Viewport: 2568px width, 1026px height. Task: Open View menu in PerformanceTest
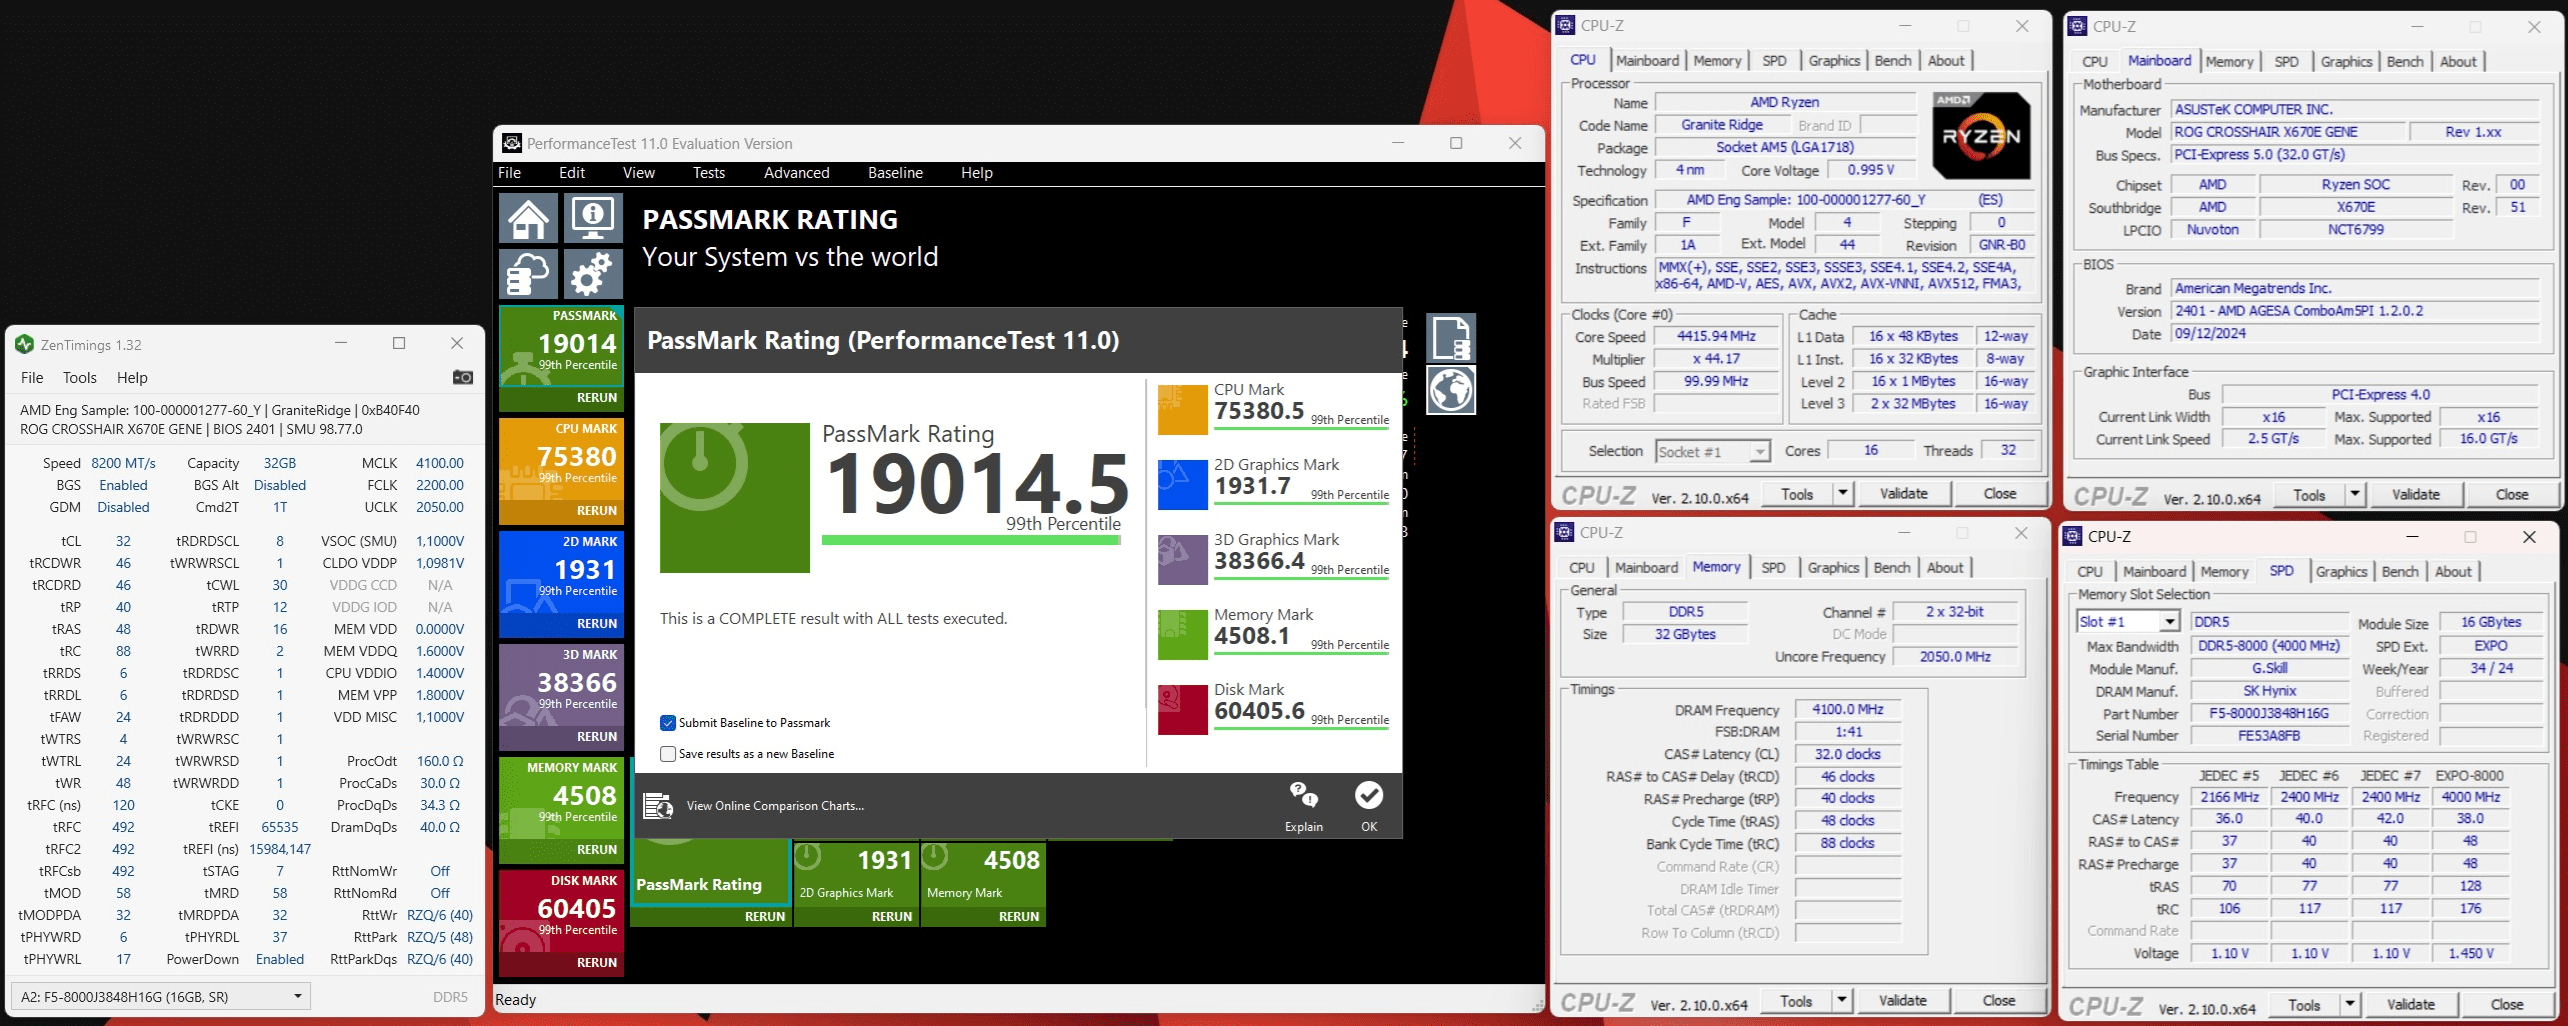(x=639, y=173)
